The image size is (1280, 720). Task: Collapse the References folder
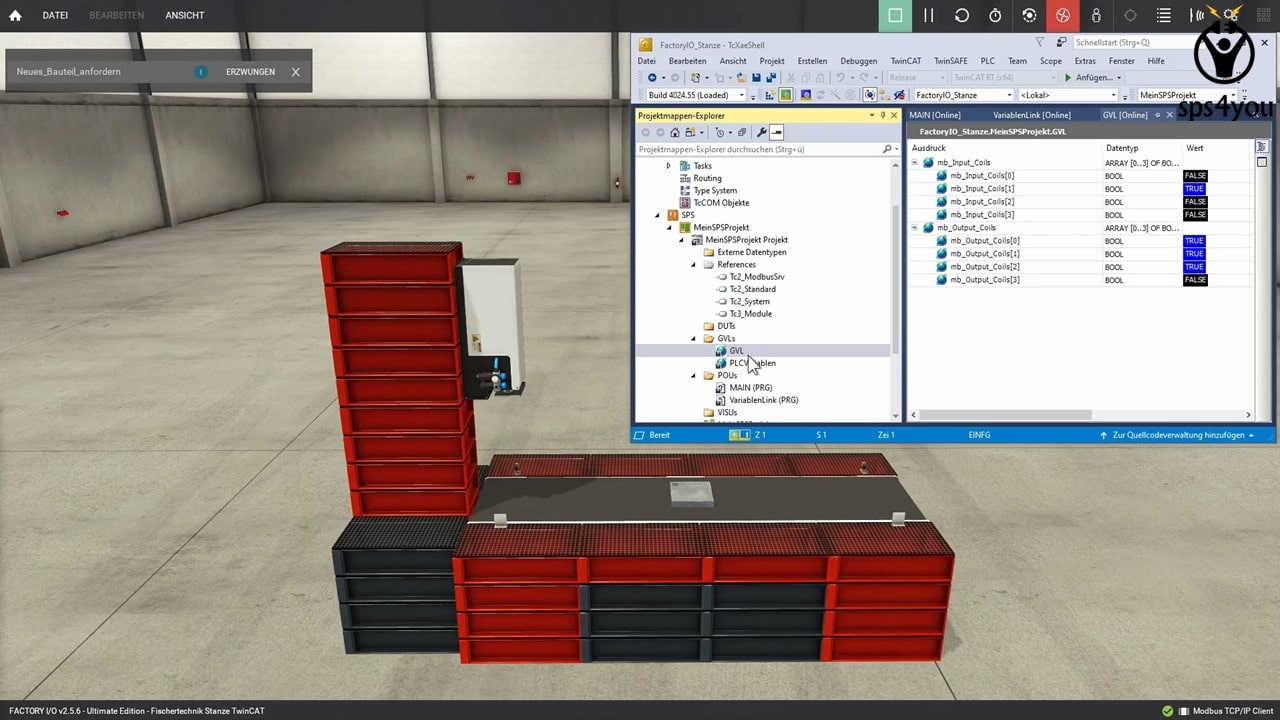point(694,265)
